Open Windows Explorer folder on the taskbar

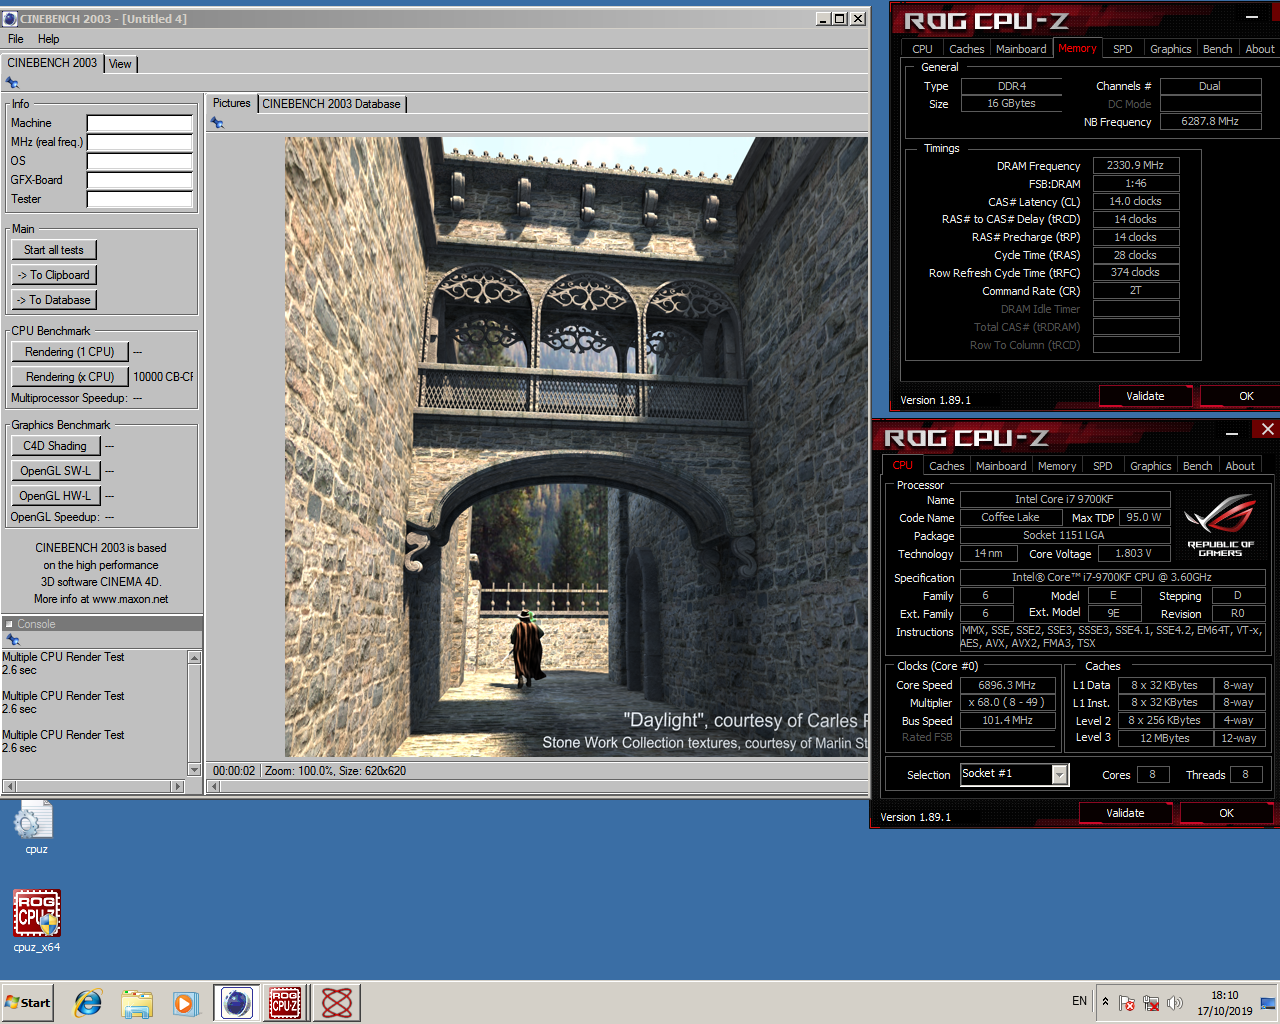(x=137, y=1003)
